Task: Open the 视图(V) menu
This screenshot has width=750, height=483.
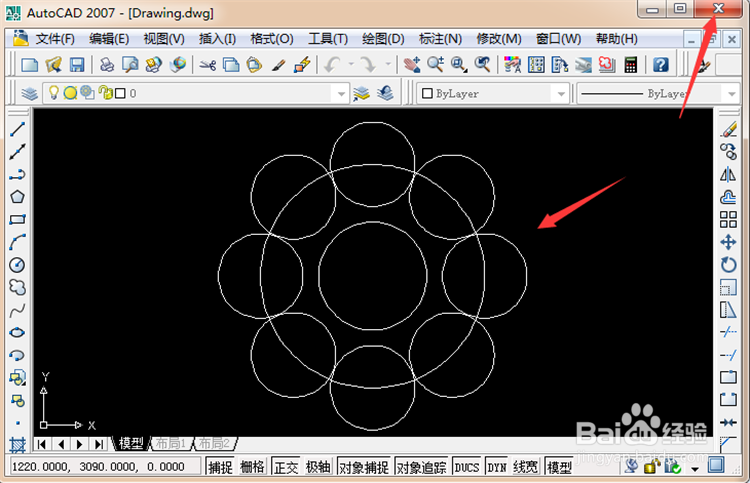Action: click(x=164, y=39)
